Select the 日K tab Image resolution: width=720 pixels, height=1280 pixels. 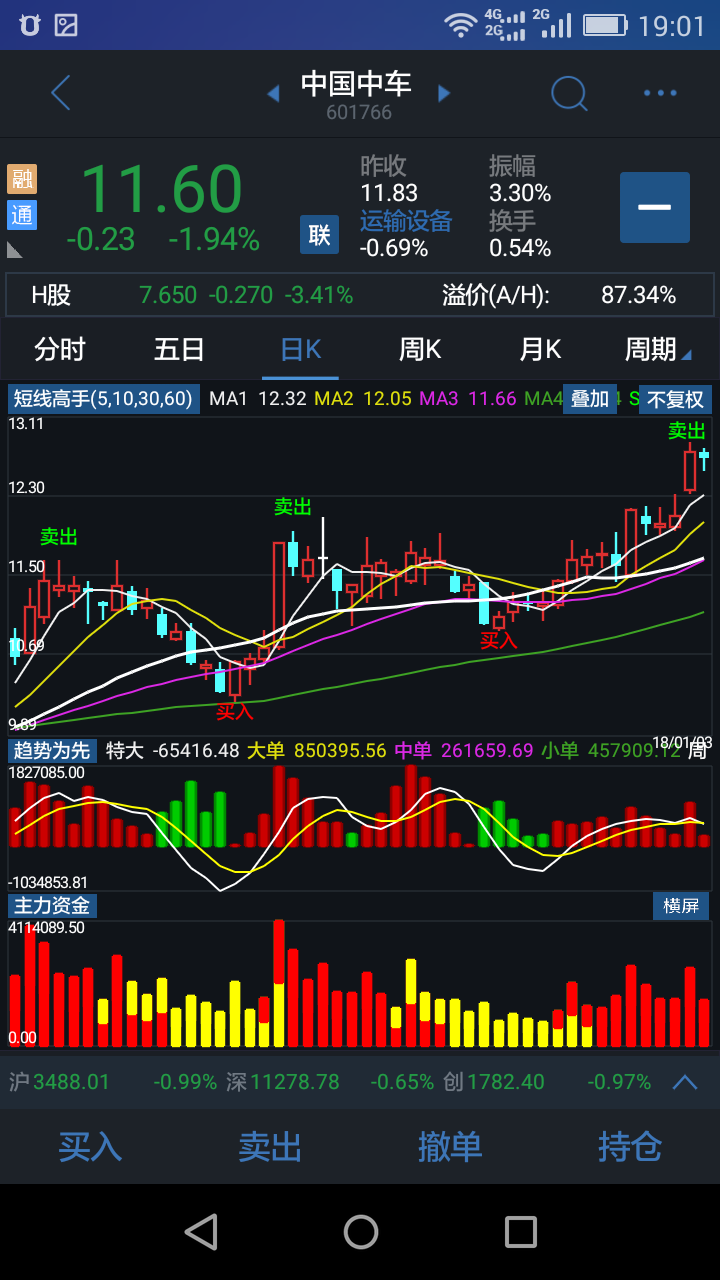point(300,349)
